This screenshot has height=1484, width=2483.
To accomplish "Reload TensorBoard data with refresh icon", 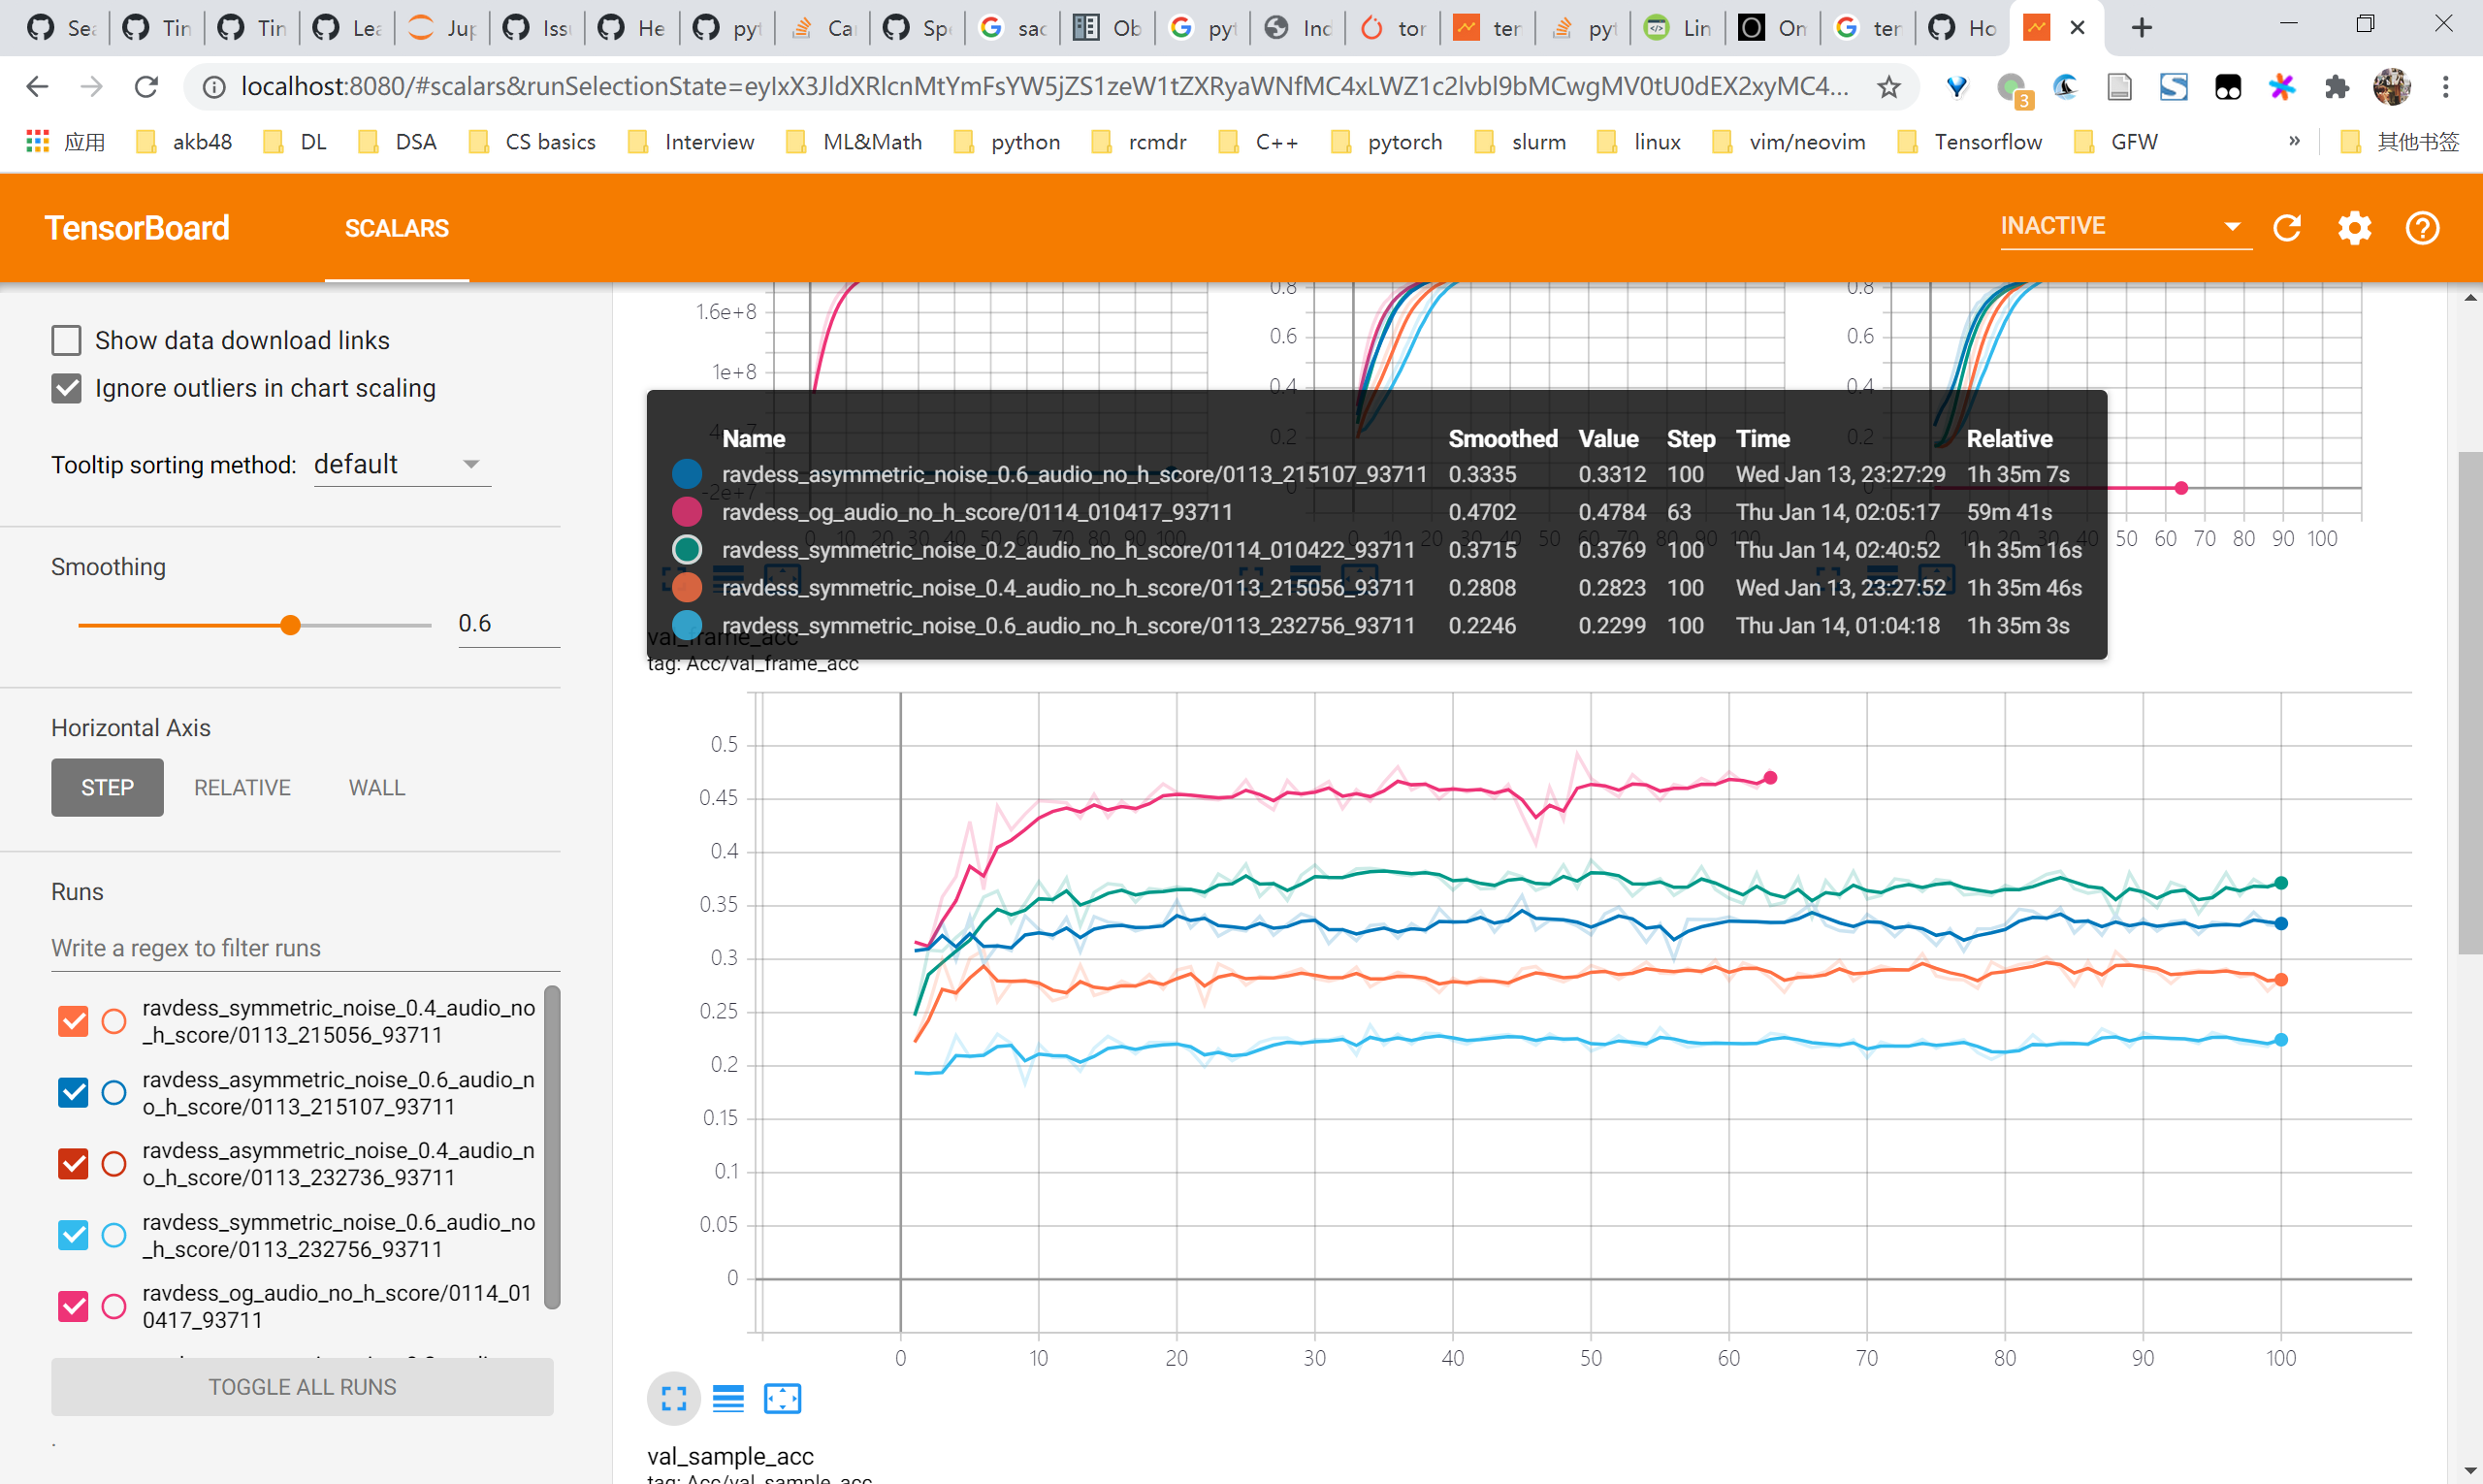I will click(2287, 228).
